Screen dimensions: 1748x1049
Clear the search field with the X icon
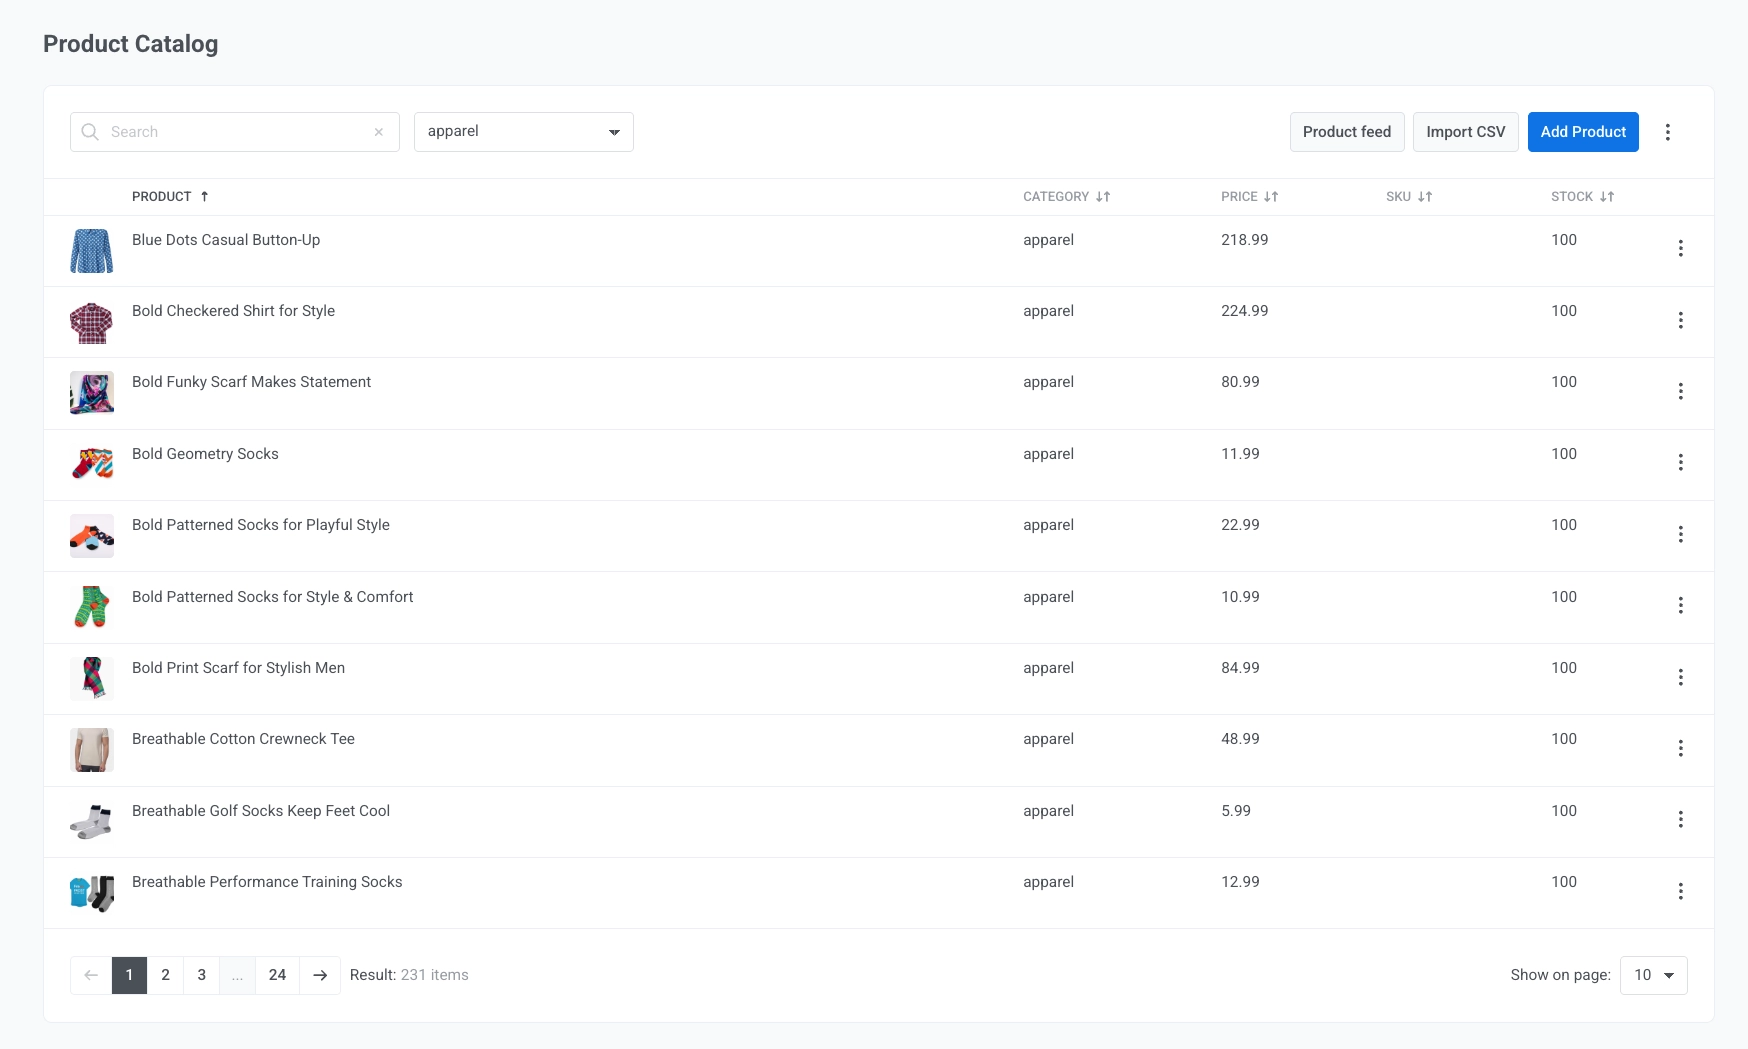pos(379,132)
